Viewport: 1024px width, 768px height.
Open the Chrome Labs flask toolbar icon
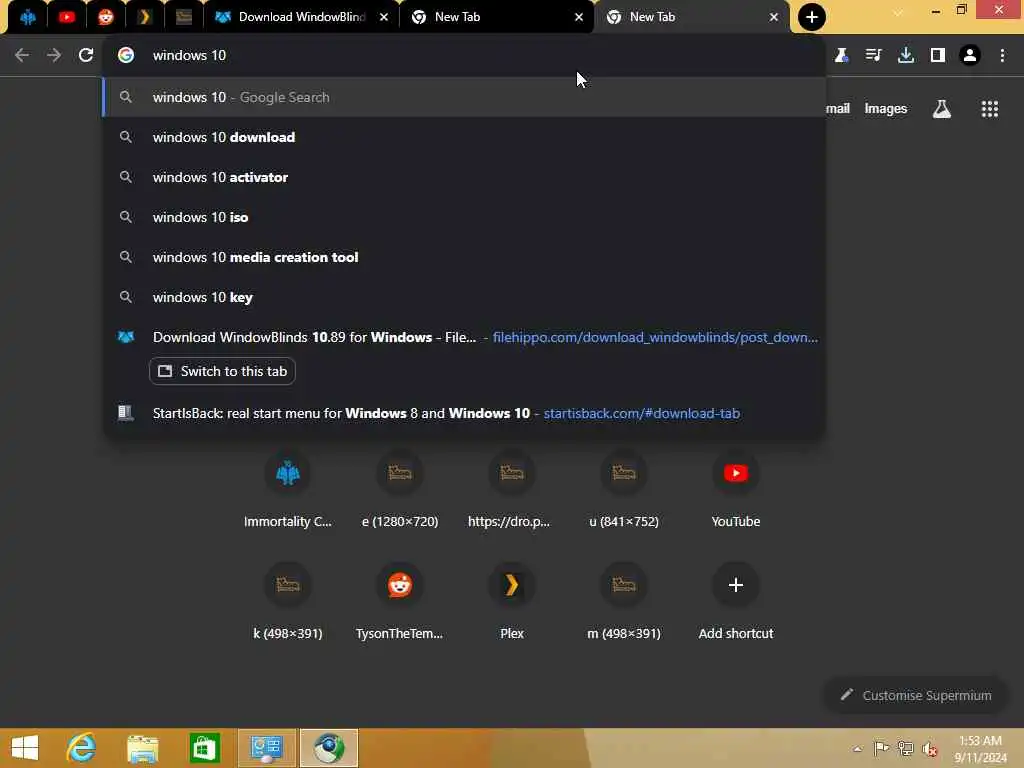point(841,56)
